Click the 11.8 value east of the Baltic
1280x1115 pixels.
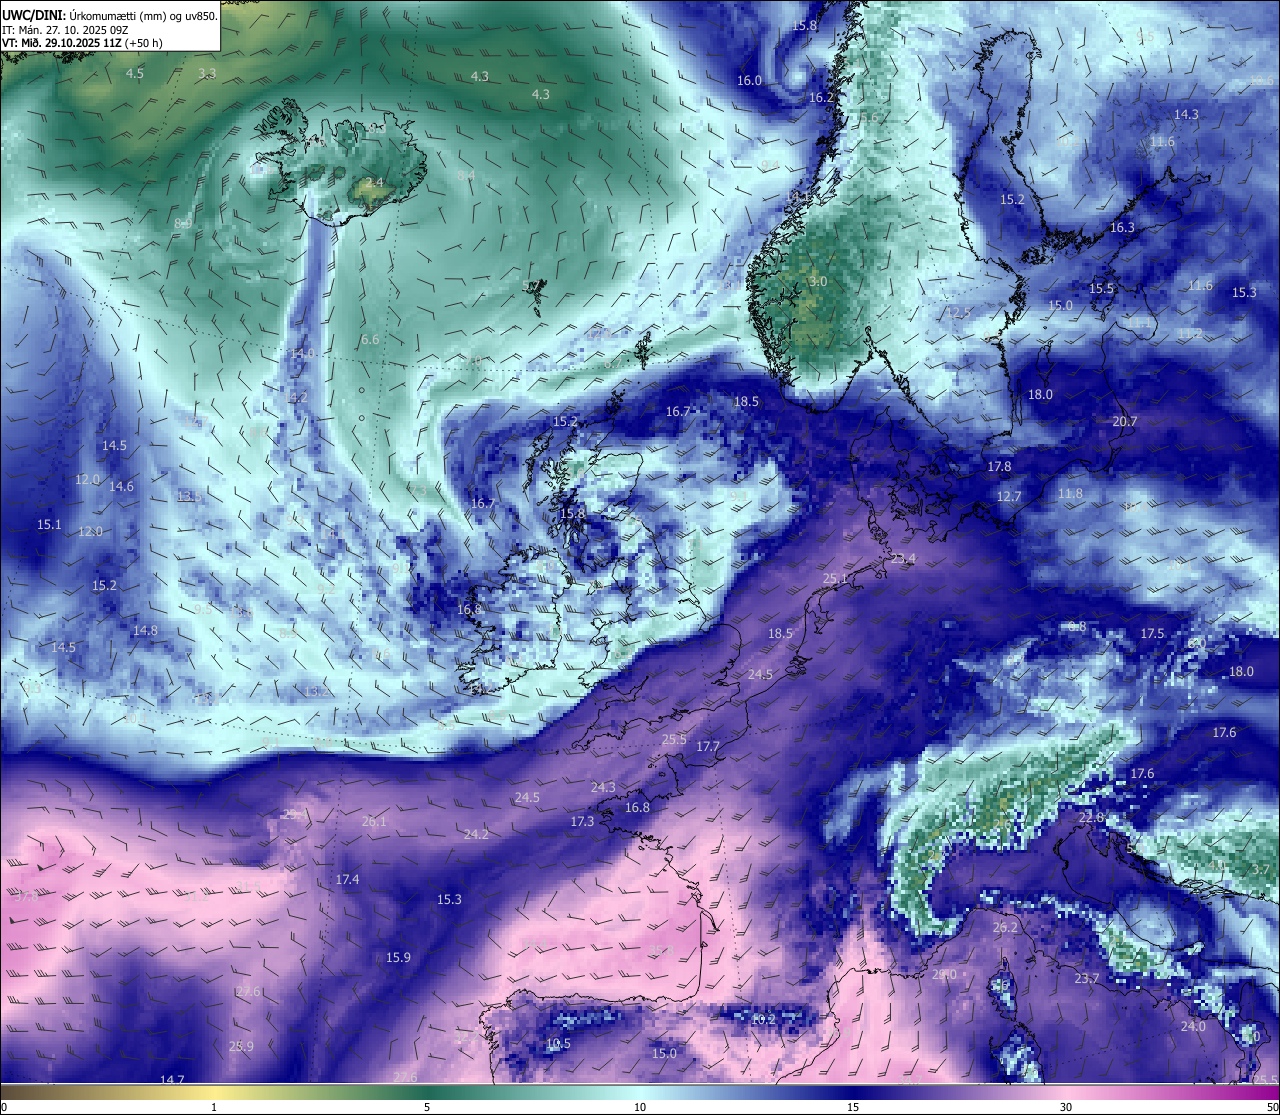coord(1070,494)
